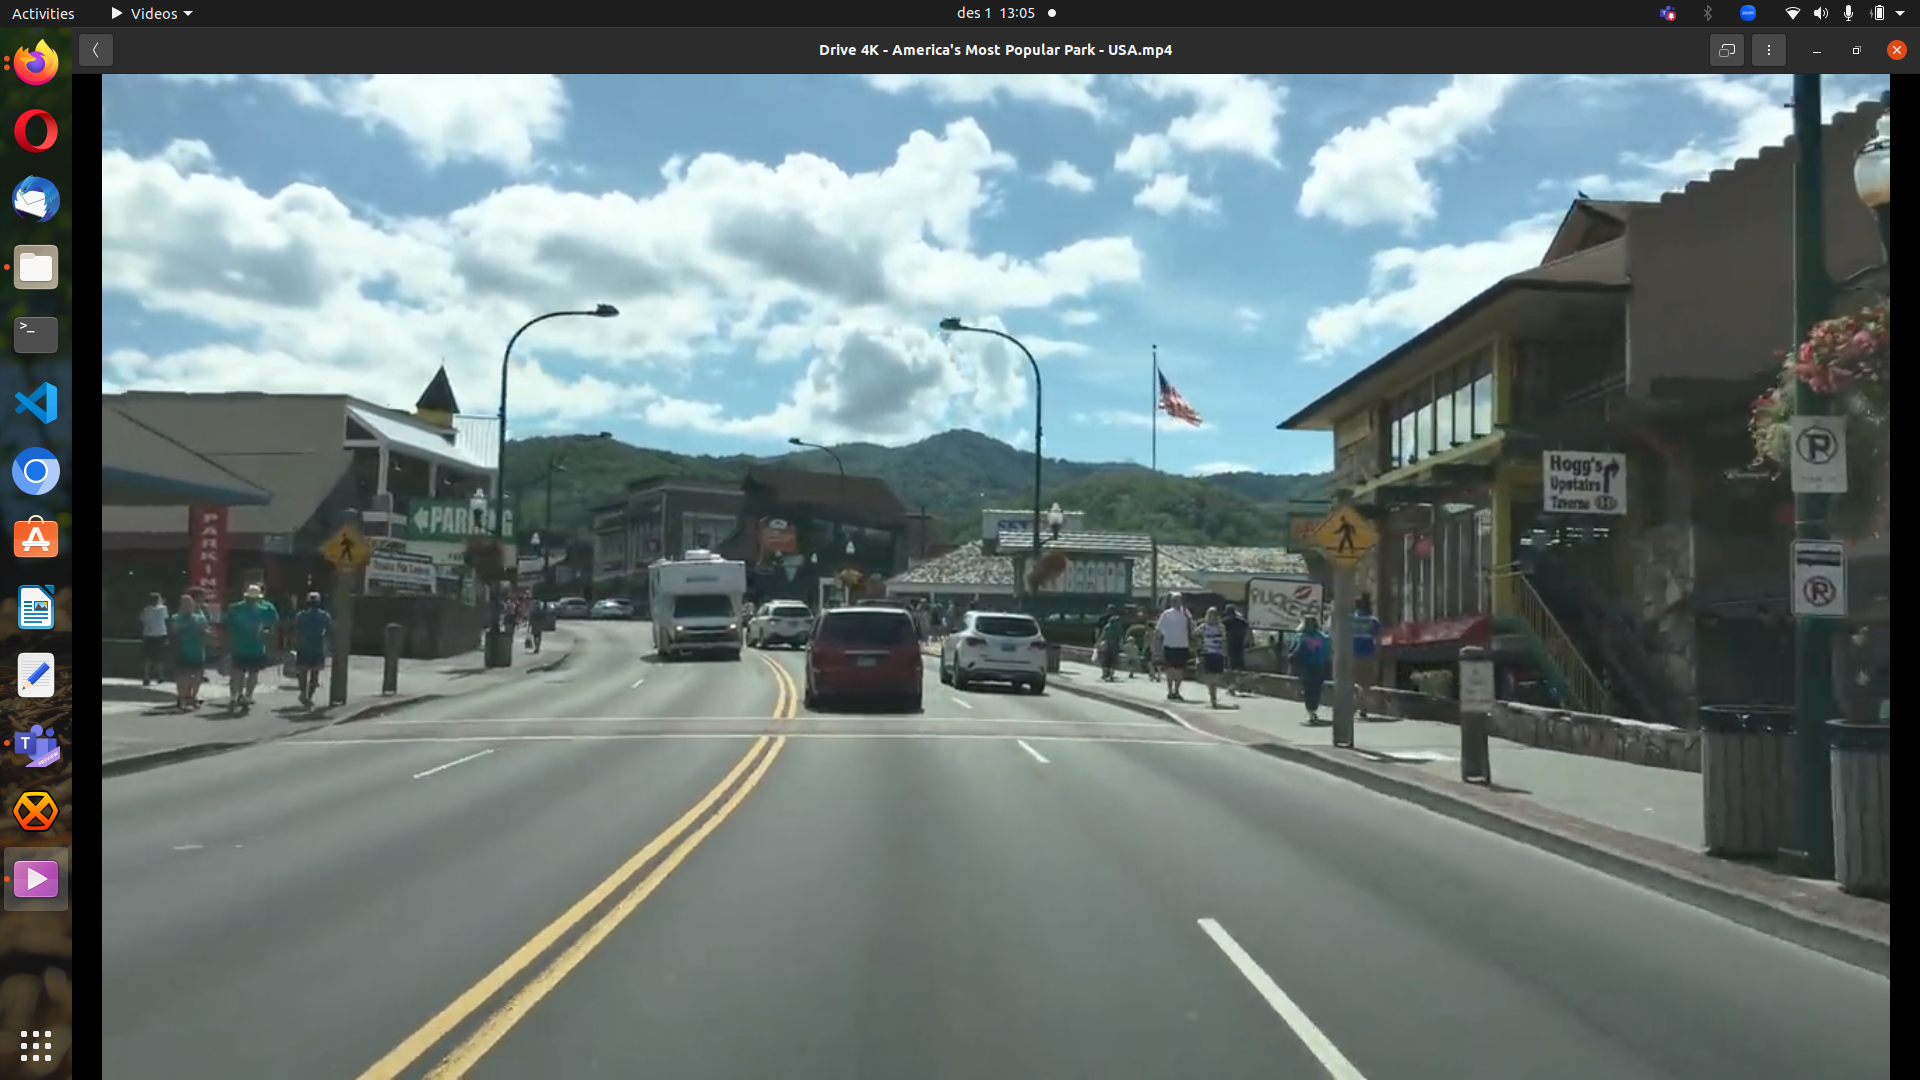Open the Opera browser from the dock
The height and width of the screenshot is (1080, 1920).
pyautogui.click(x=35, y=130)
